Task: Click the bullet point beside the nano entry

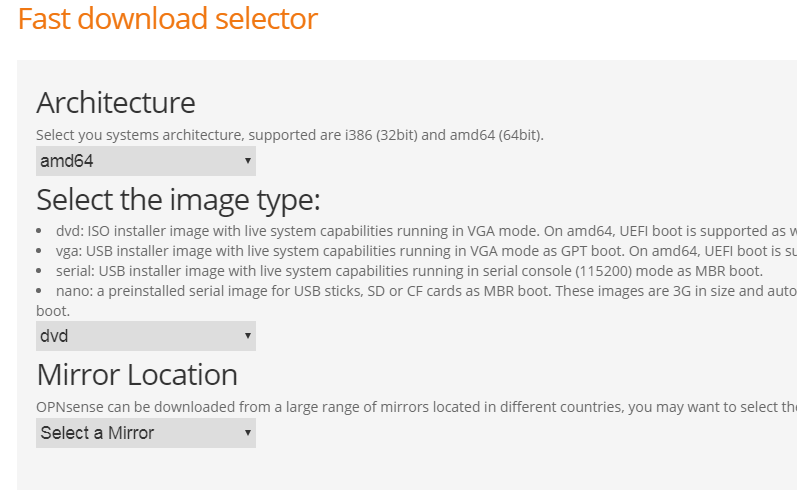Action: (41, 291)
